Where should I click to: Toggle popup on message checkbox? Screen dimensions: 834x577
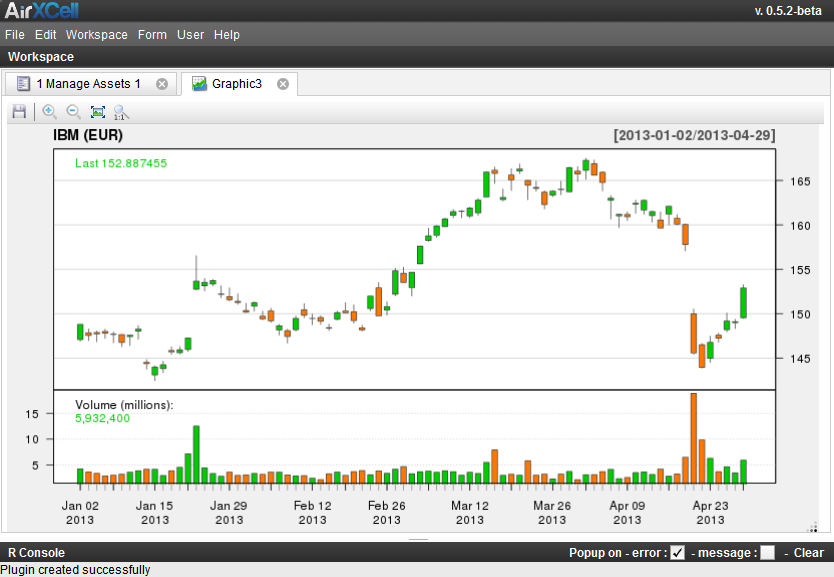pos(768,553)
